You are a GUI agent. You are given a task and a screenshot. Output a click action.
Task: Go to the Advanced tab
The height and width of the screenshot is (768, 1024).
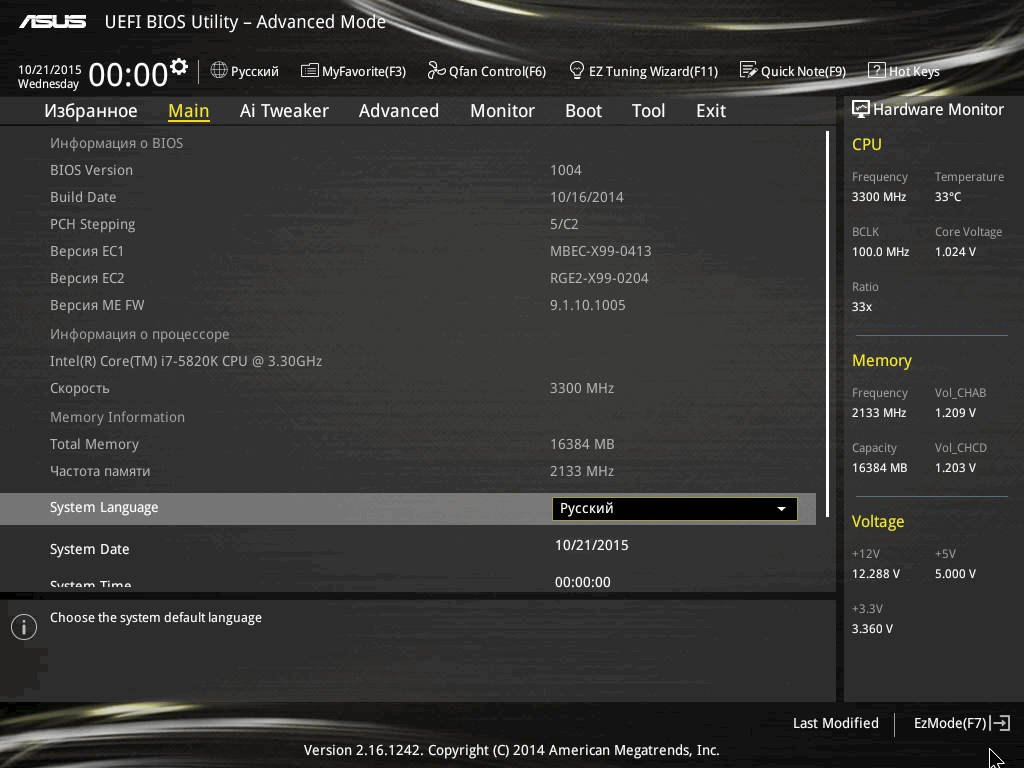pyautogui.click(x=399, y=111)
